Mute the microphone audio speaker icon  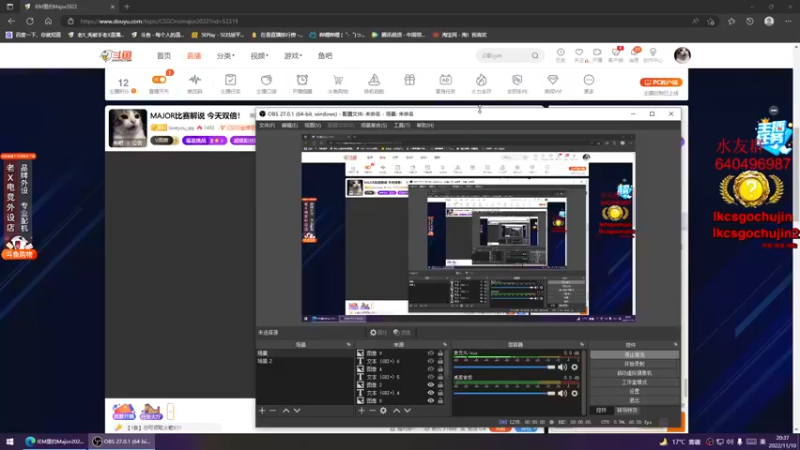click(562, 367)
